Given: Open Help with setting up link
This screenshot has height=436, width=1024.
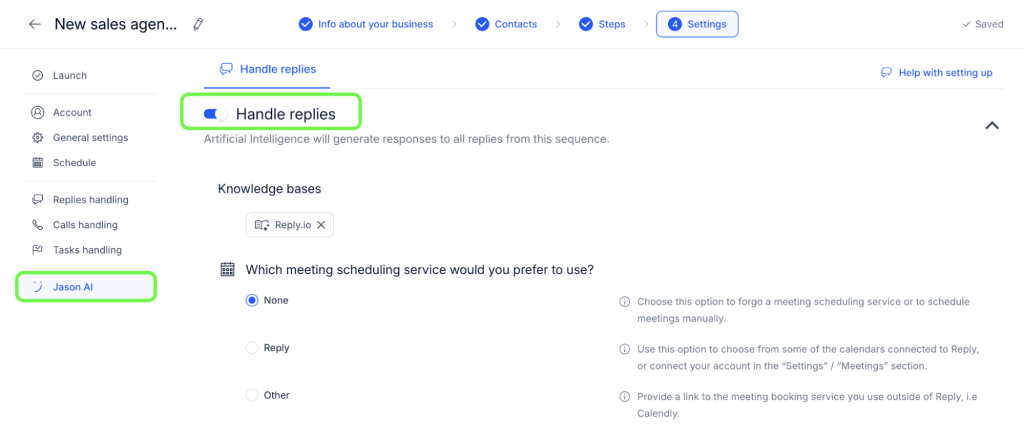Looking at the screenshot, I should [x=936, y=73].
